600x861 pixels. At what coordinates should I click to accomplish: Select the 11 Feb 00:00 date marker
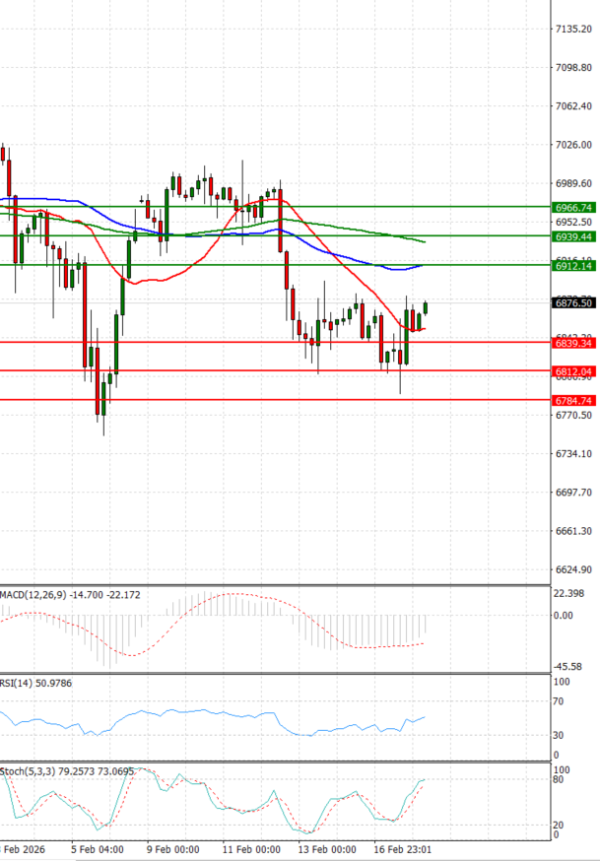point(253,849)
